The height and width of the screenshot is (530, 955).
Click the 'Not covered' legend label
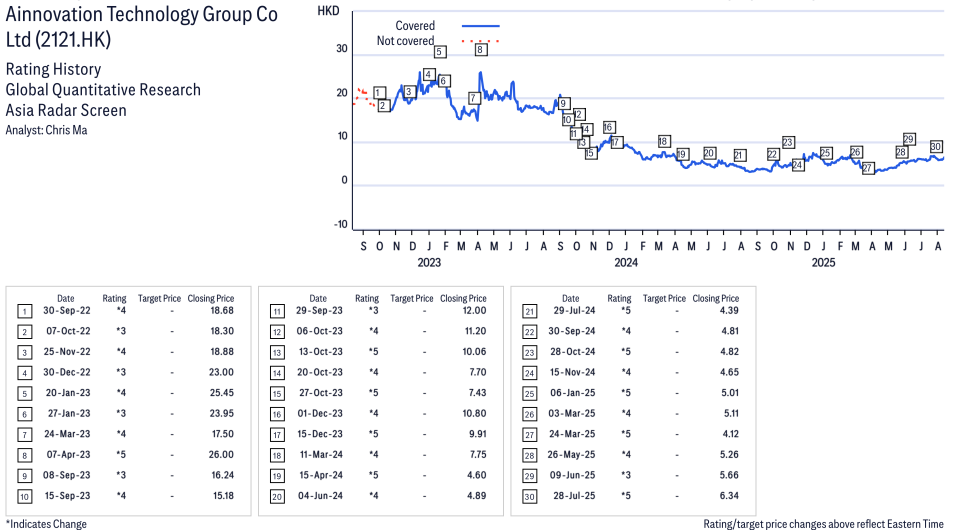(405, 41)
